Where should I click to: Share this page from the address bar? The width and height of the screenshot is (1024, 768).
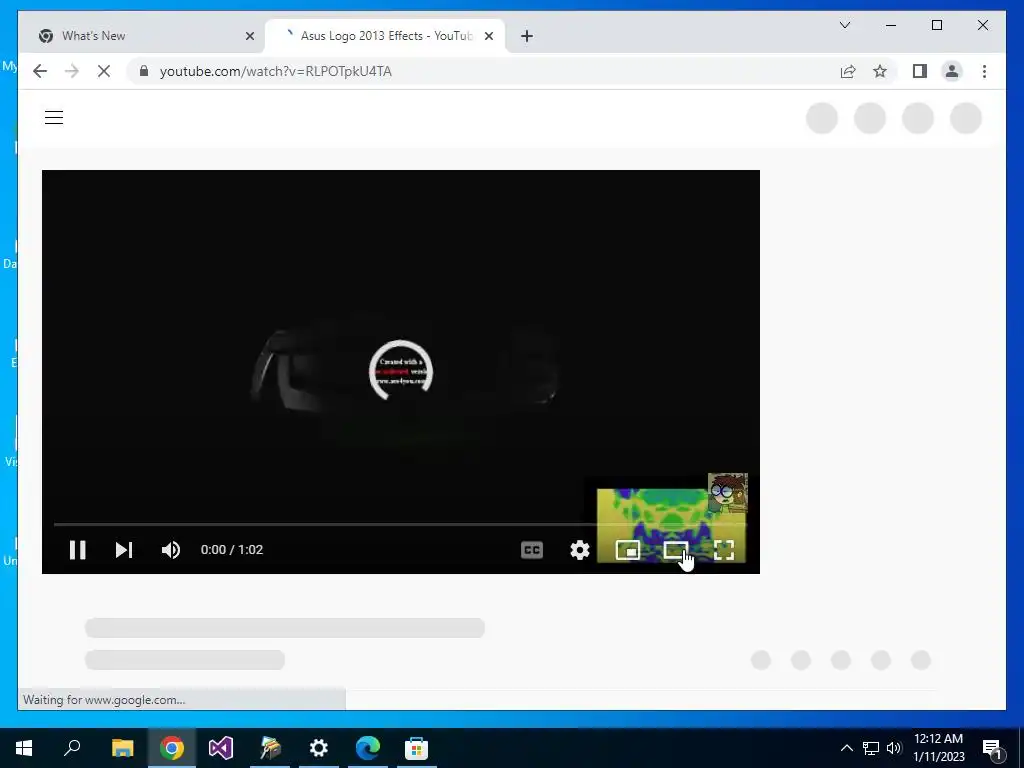click(x=848, y=71)
